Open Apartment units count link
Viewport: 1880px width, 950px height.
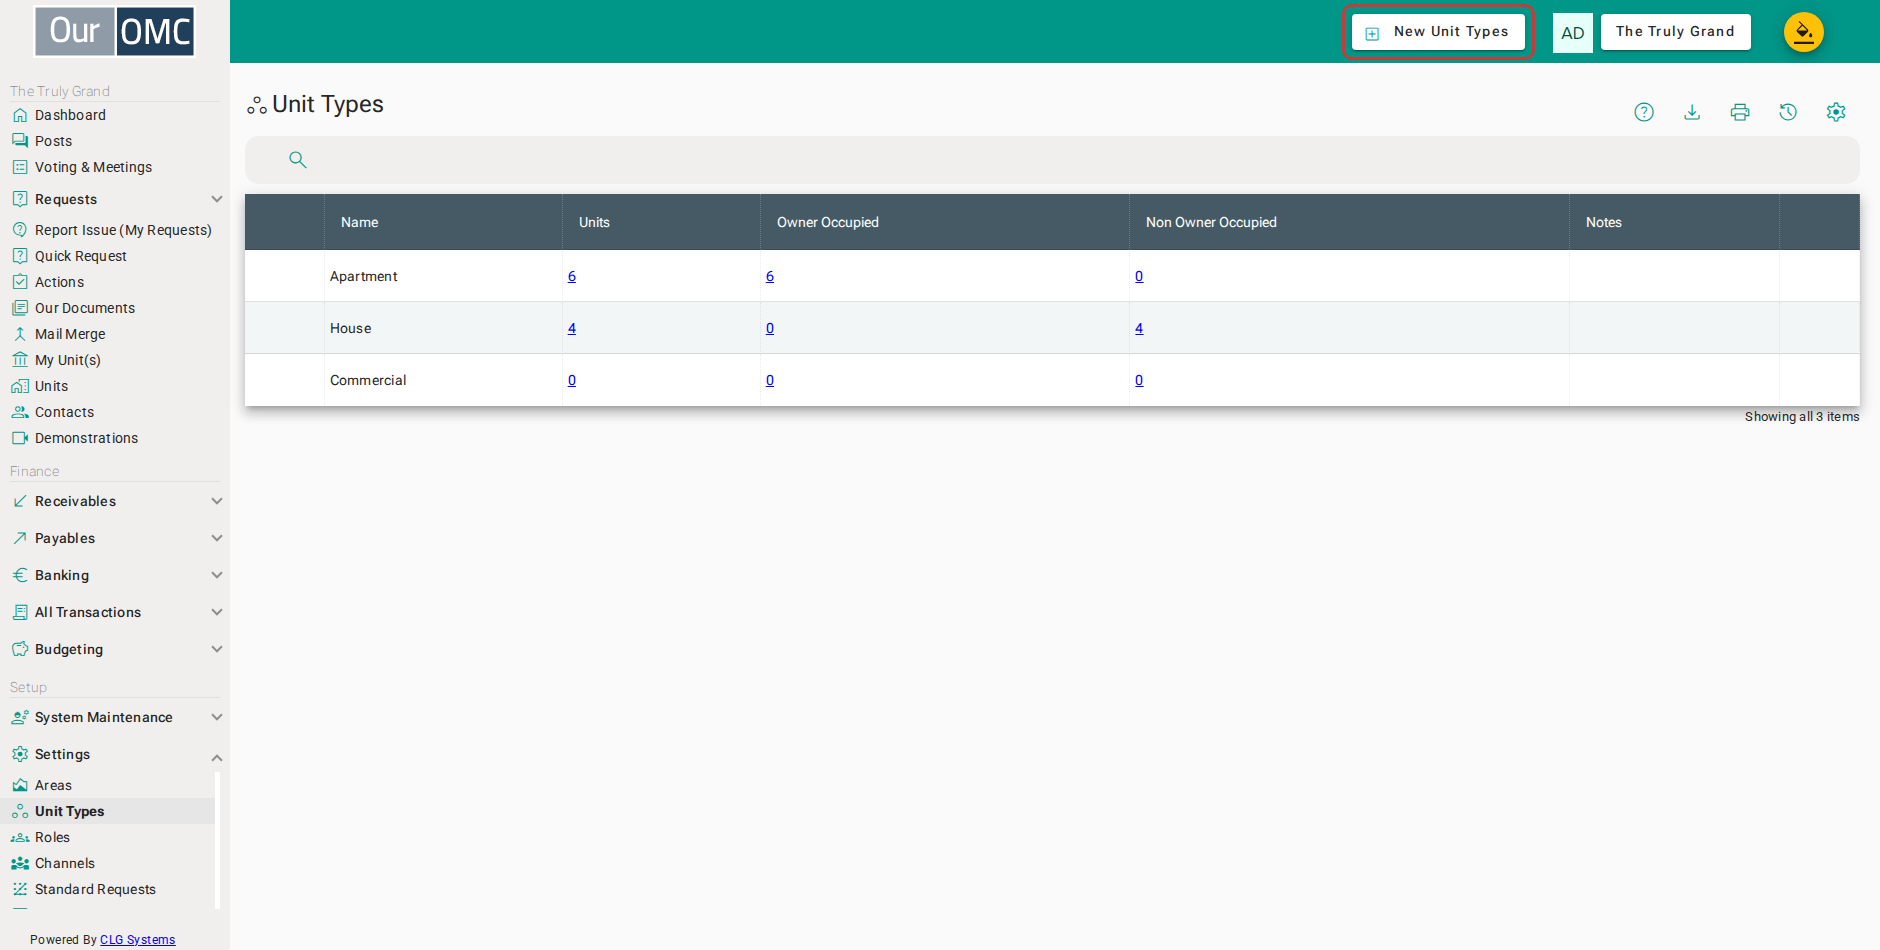click(x=572, y=276)
